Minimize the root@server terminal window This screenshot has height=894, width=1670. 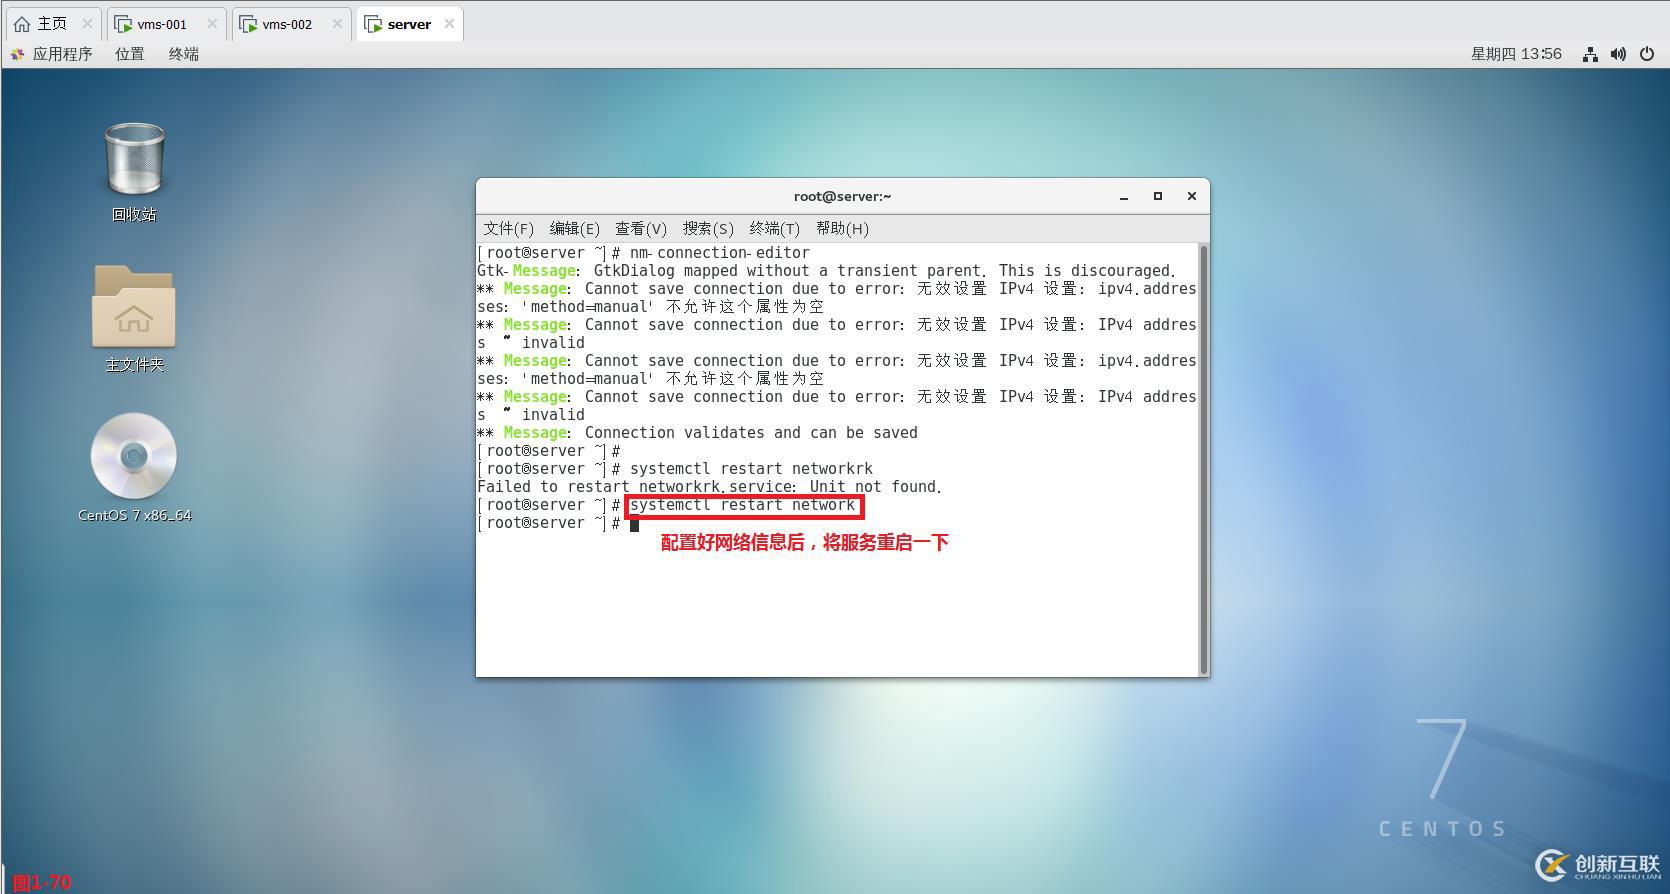pos(1124,197)
